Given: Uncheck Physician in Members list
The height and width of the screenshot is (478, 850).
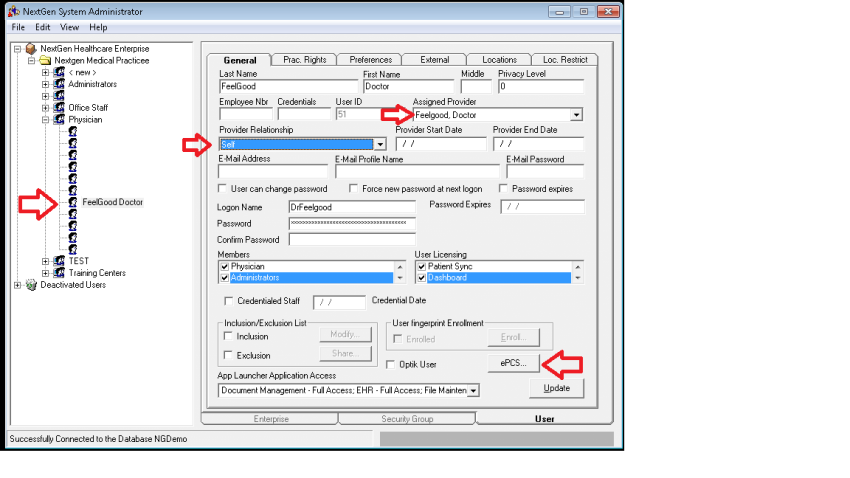Looking at the screenshot, I should click(x=224, y=267).
